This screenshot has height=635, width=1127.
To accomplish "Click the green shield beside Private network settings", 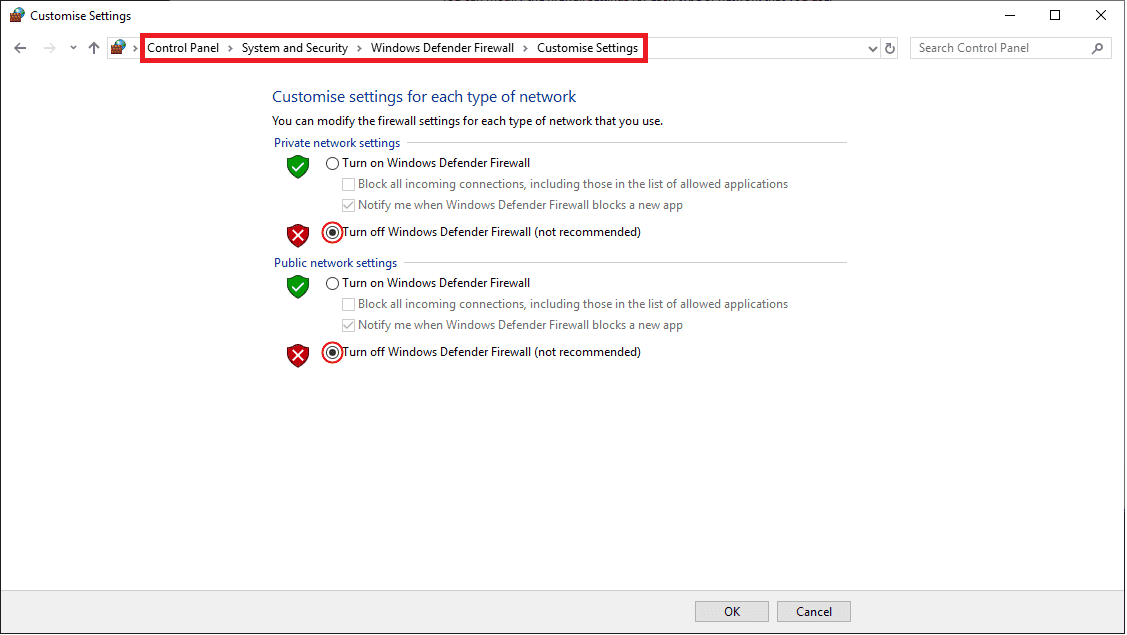I will pos(297,167).
